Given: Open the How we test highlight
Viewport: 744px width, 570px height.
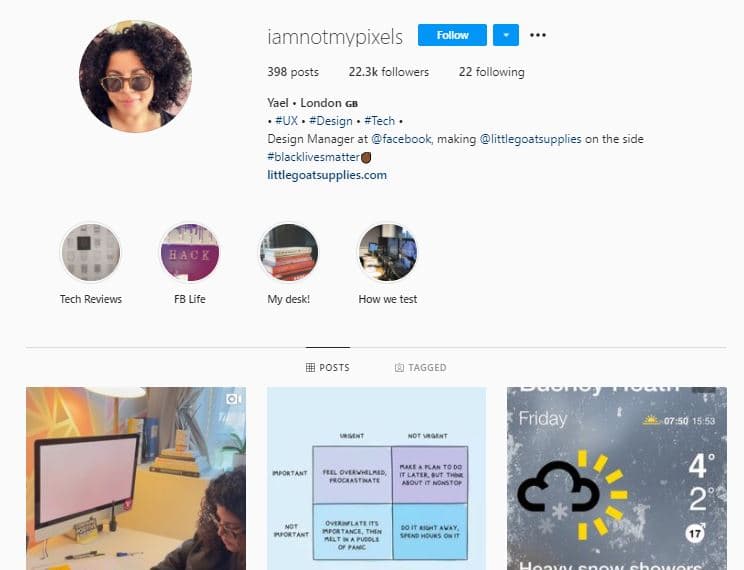Looking at the screenshot, I should pyautogui.click(x=388, y=252).
